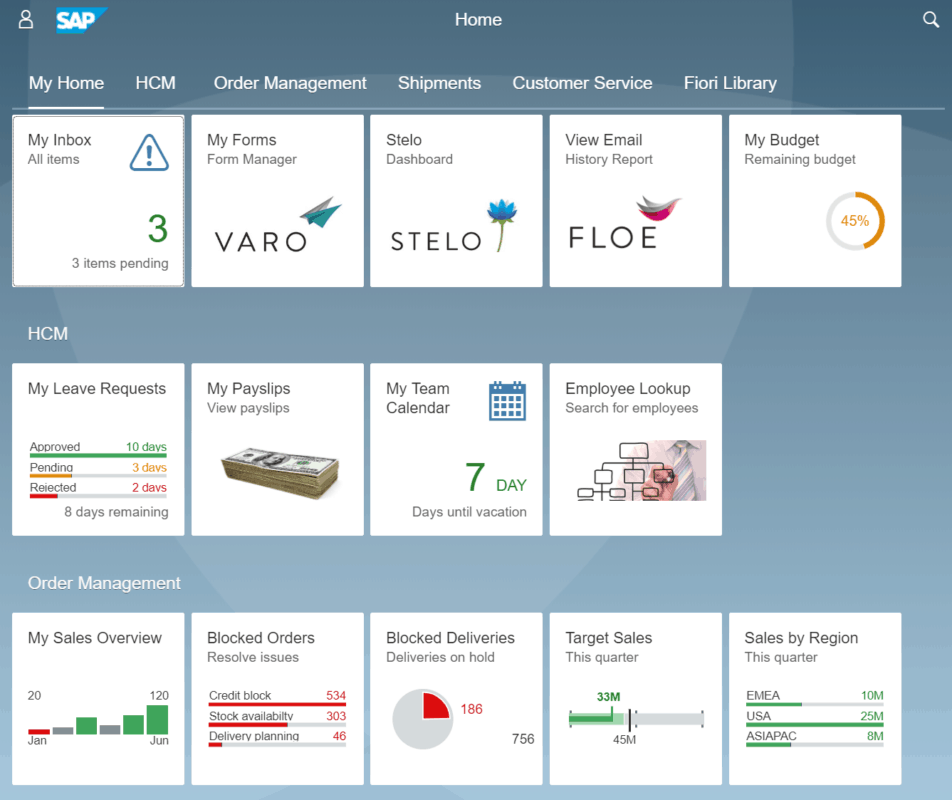Open the My Inbox tile title
Image resolution: width=952 pixels, height=800 pixels.
(60, 140)
